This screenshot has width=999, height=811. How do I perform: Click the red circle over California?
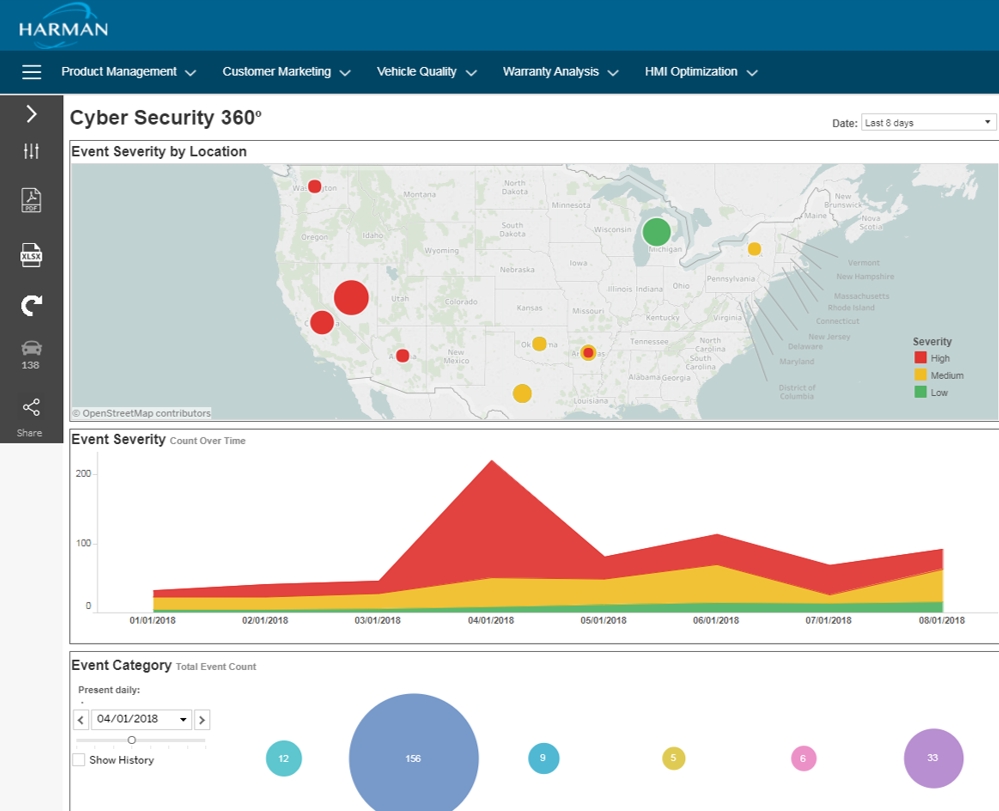coord(322,322)
